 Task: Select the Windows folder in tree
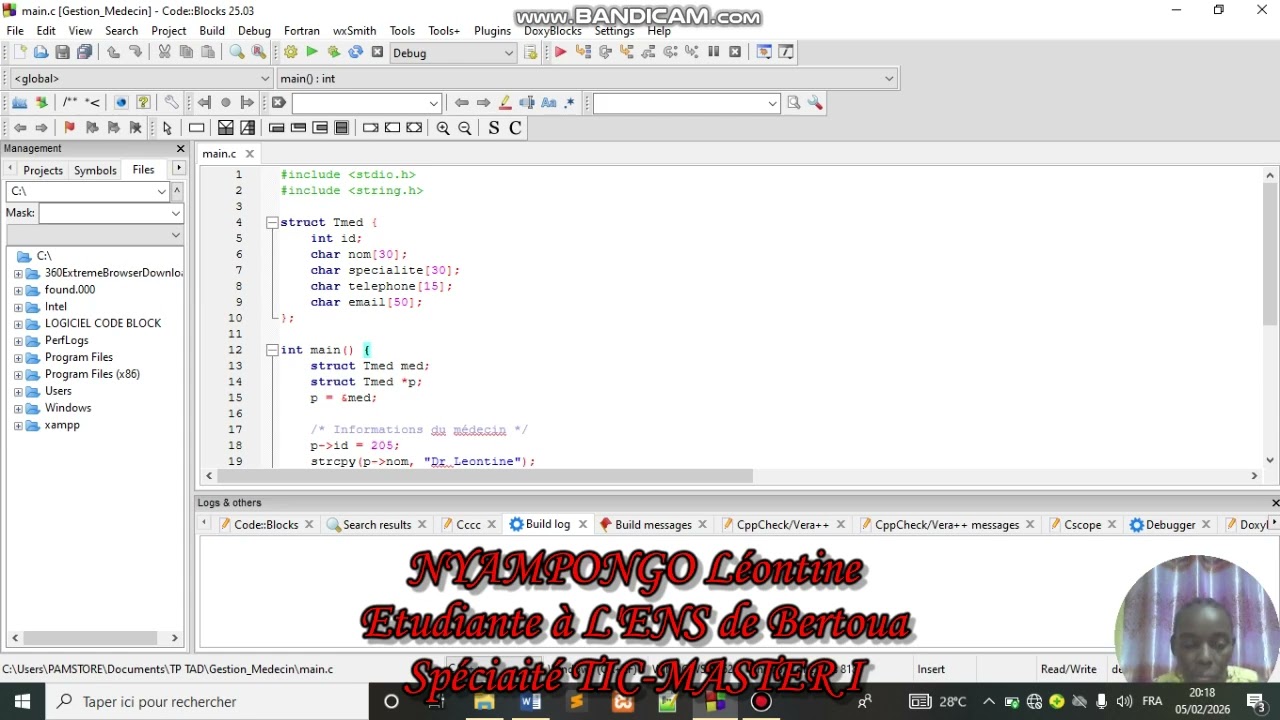click(68, 408)
